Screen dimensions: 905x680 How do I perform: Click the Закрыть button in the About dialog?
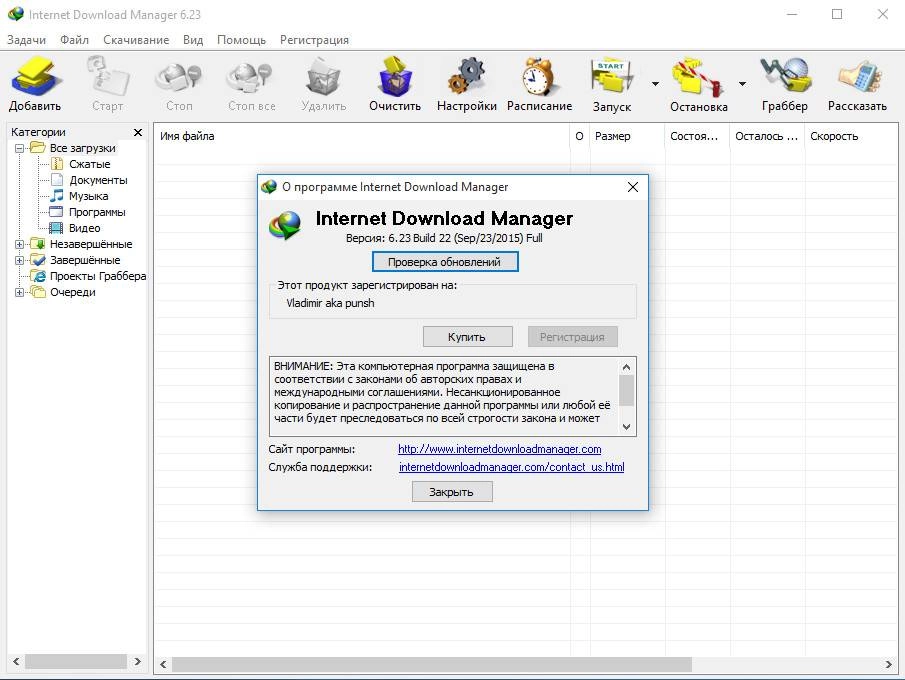452,492
